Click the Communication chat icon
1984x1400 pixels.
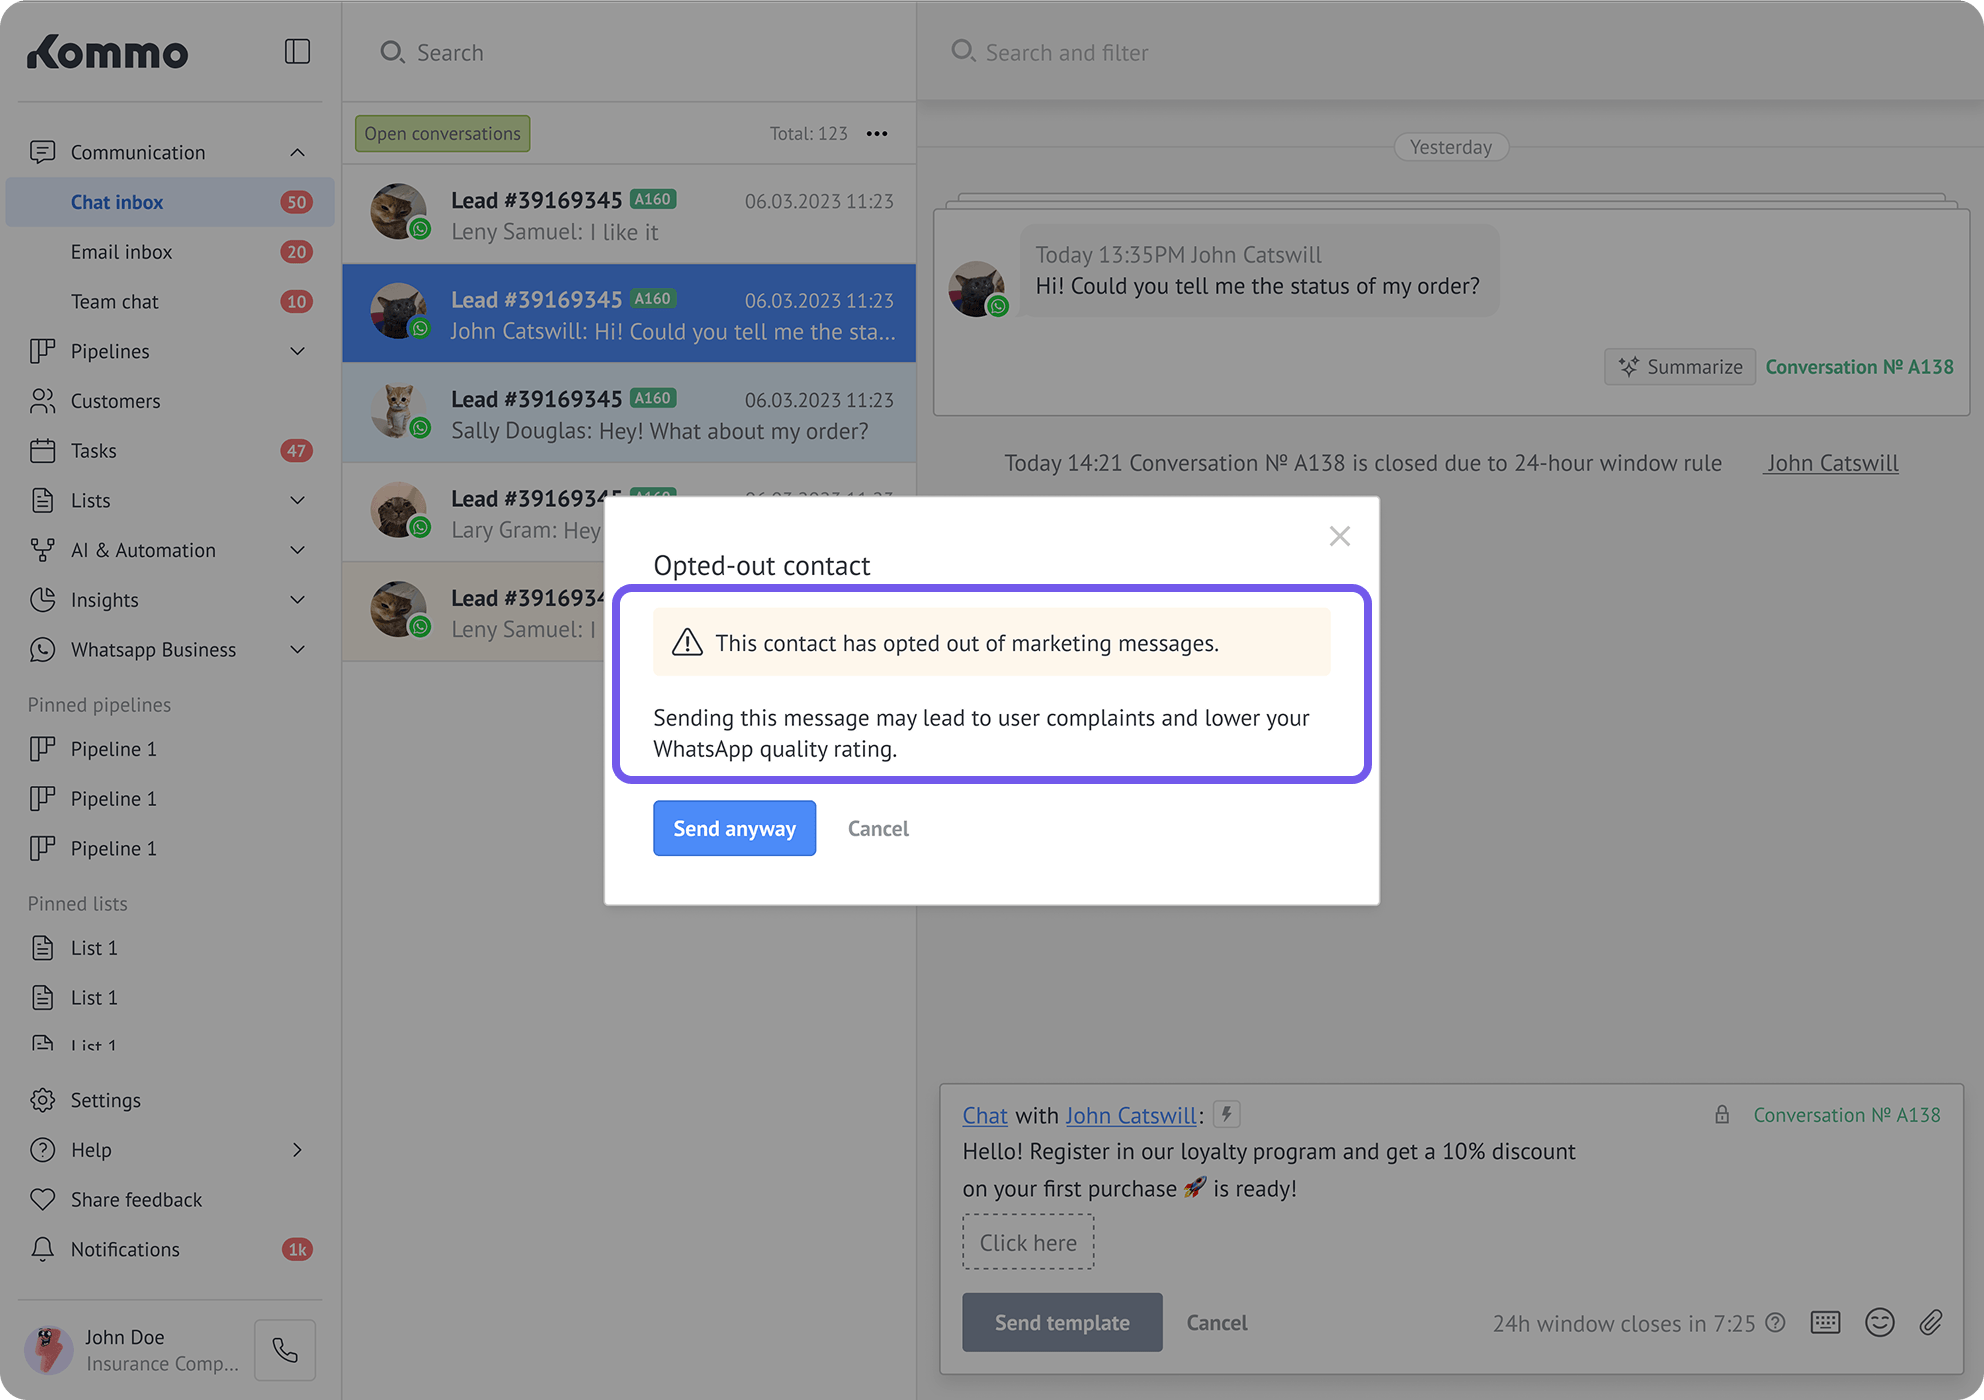pyautogui.click(x=42, y=152)
